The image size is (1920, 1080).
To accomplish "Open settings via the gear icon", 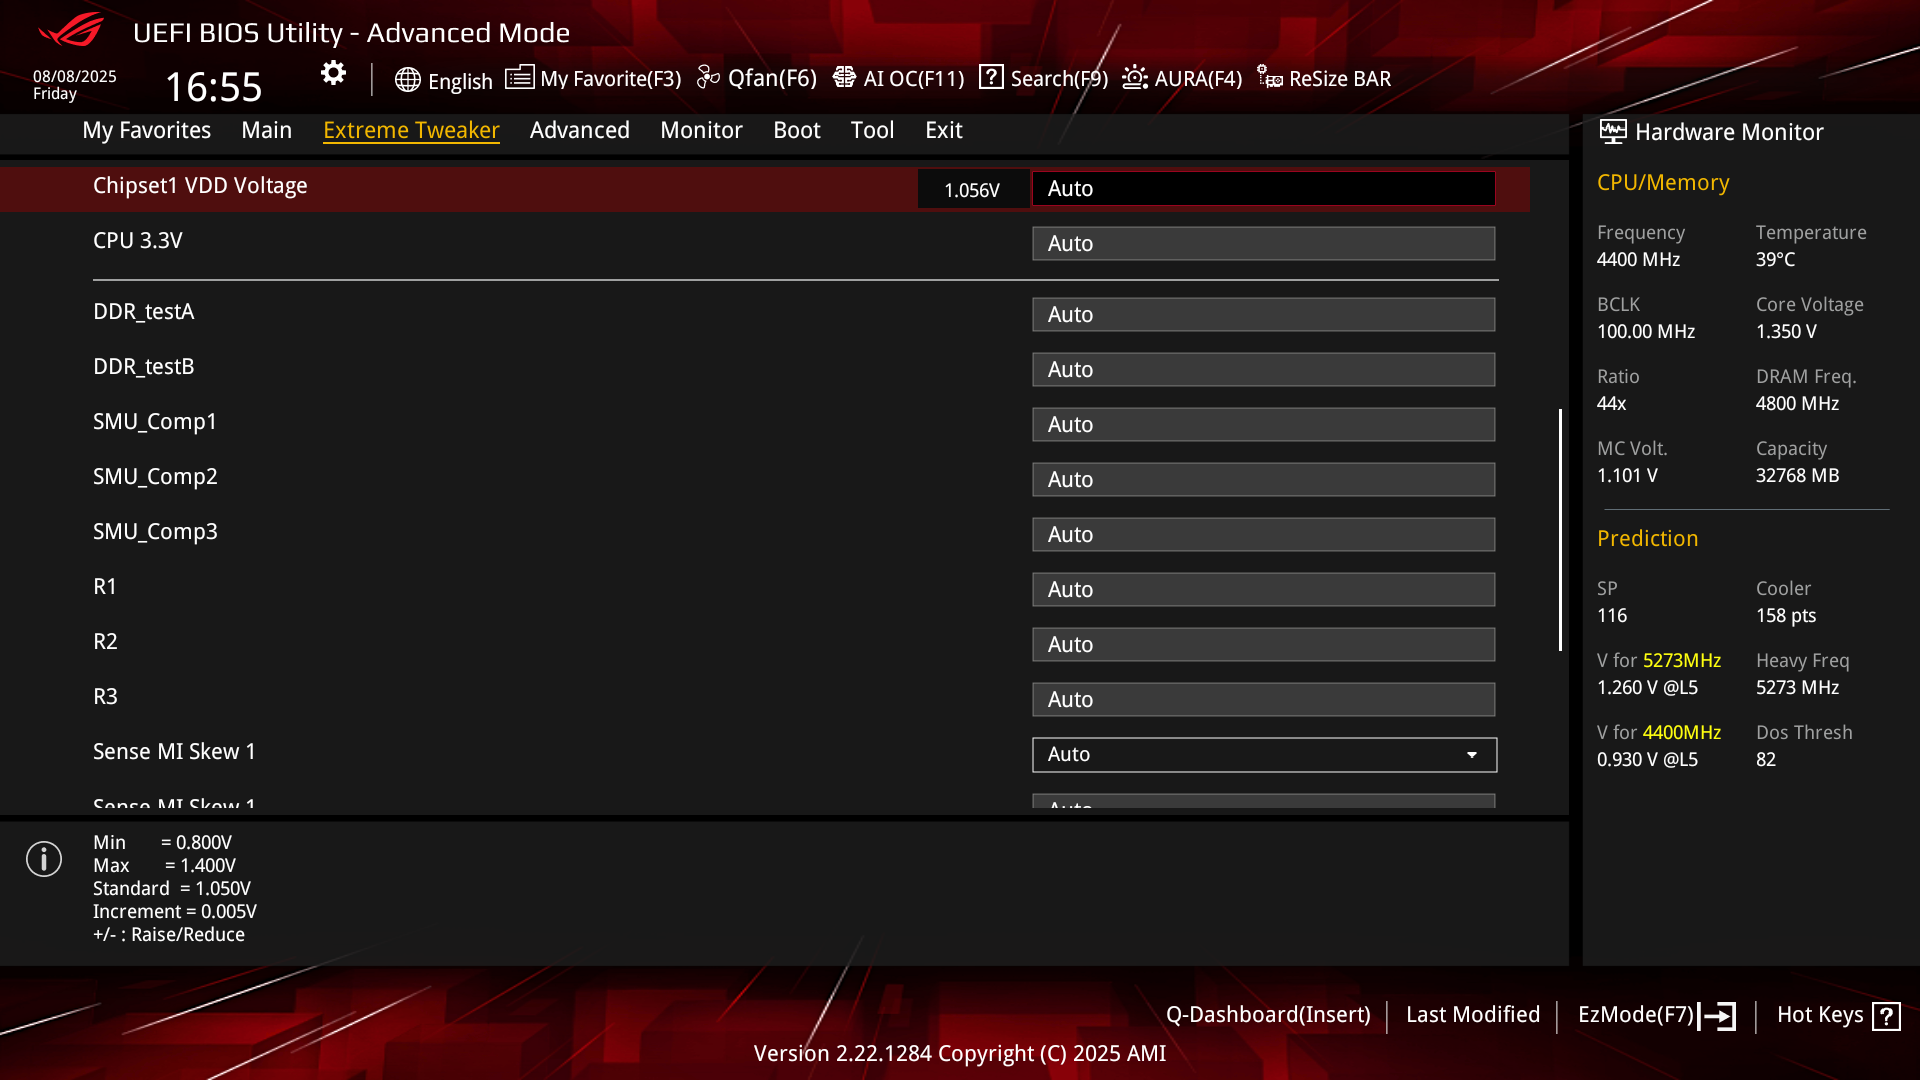I will [333, 73].
